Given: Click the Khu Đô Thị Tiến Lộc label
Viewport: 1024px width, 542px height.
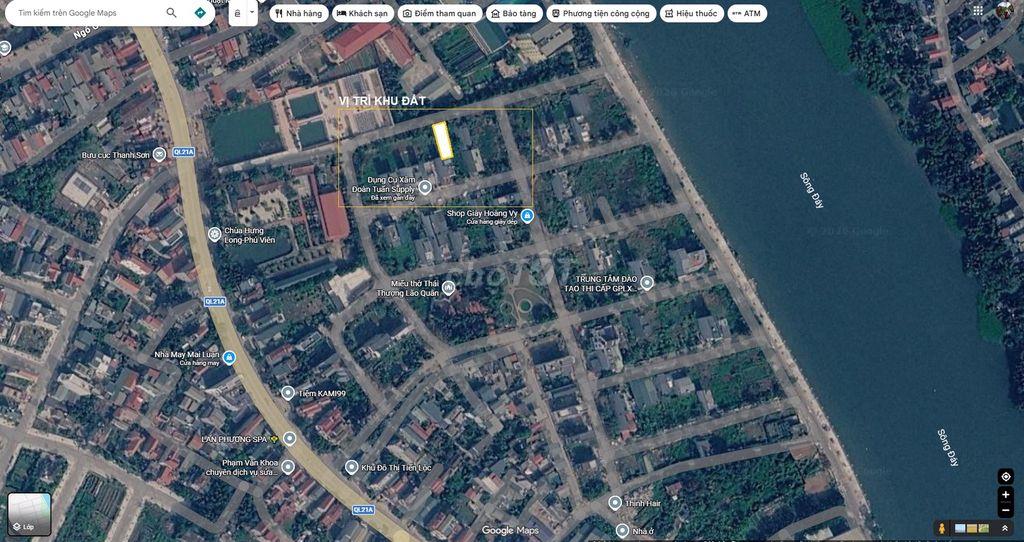Looking at the screenshot, I should (x=396, y=468).
